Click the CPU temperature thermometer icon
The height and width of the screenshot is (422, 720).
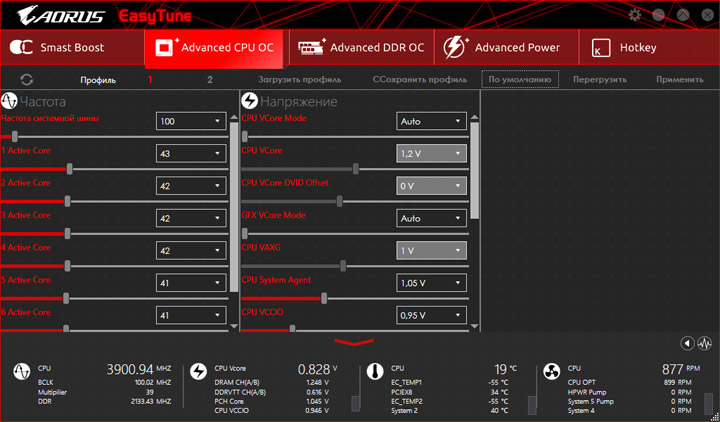[x=375, y=371]
